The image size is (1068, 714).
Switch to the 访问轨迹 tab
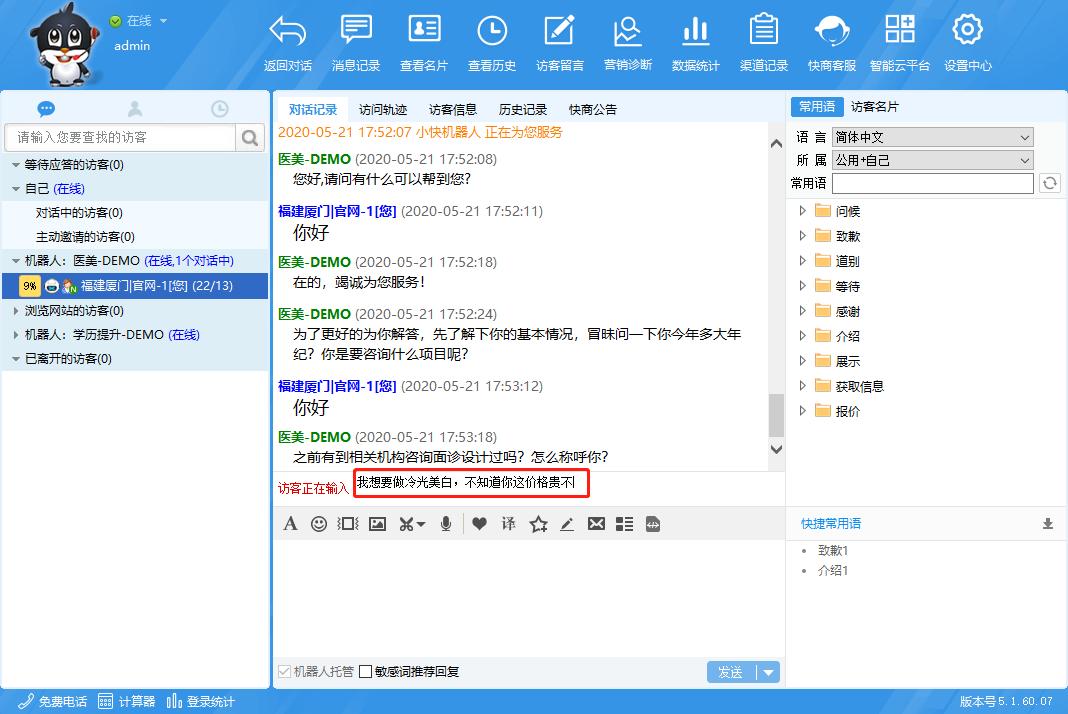pyautogui.click(x=383, y=109)
